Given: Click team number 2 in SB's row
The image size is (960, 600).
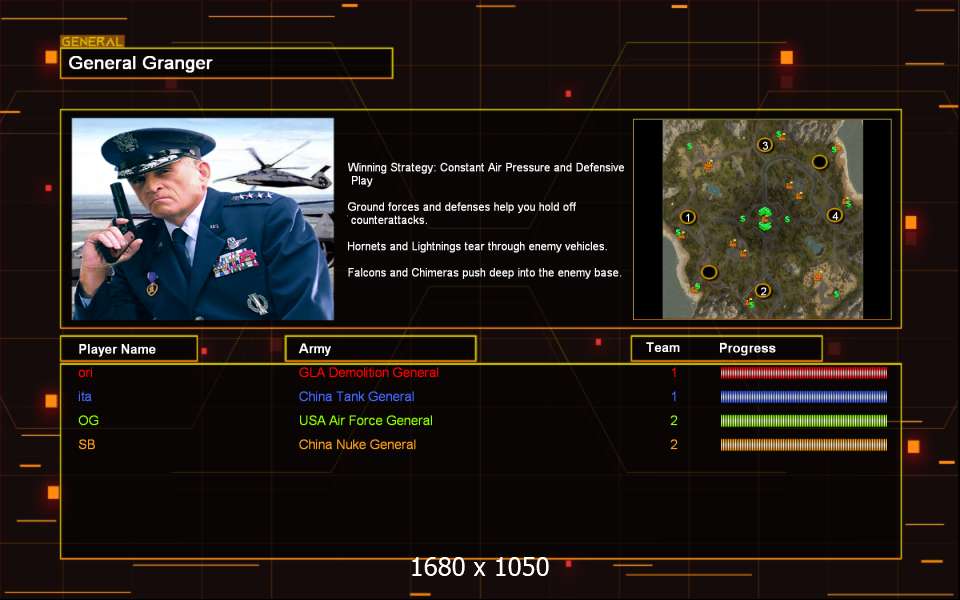Looking at the screenshot, I should point(674,444).
